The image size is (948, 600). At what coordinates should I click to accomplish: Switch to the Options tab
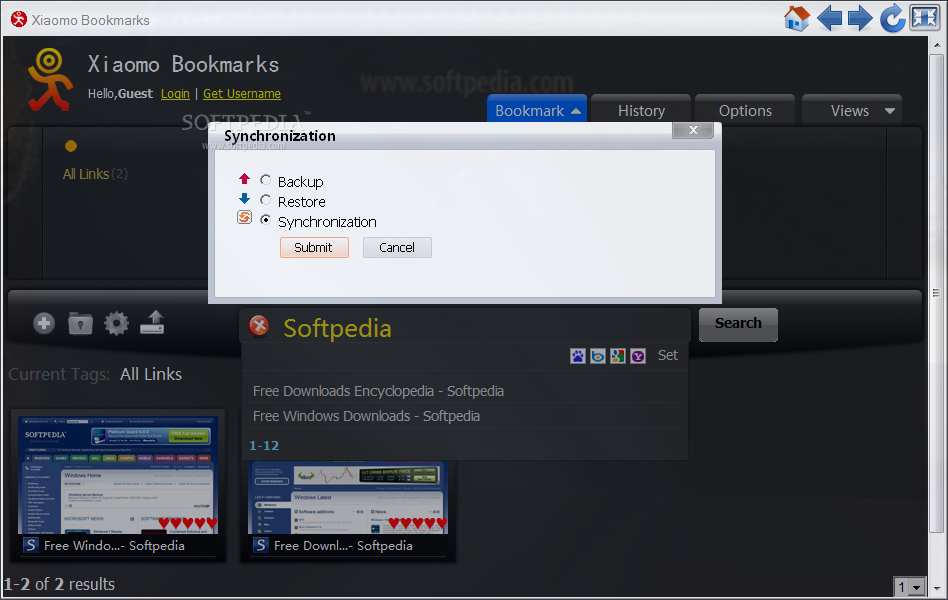click(745, 110)
